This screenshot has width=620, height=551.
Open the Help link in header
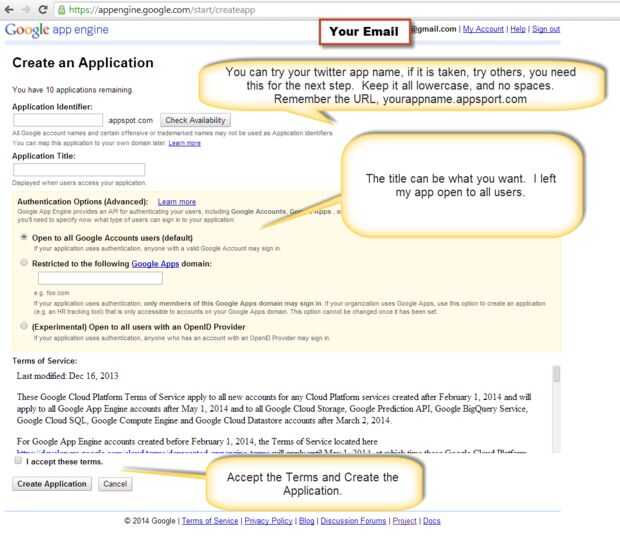(x=518, y=29)
